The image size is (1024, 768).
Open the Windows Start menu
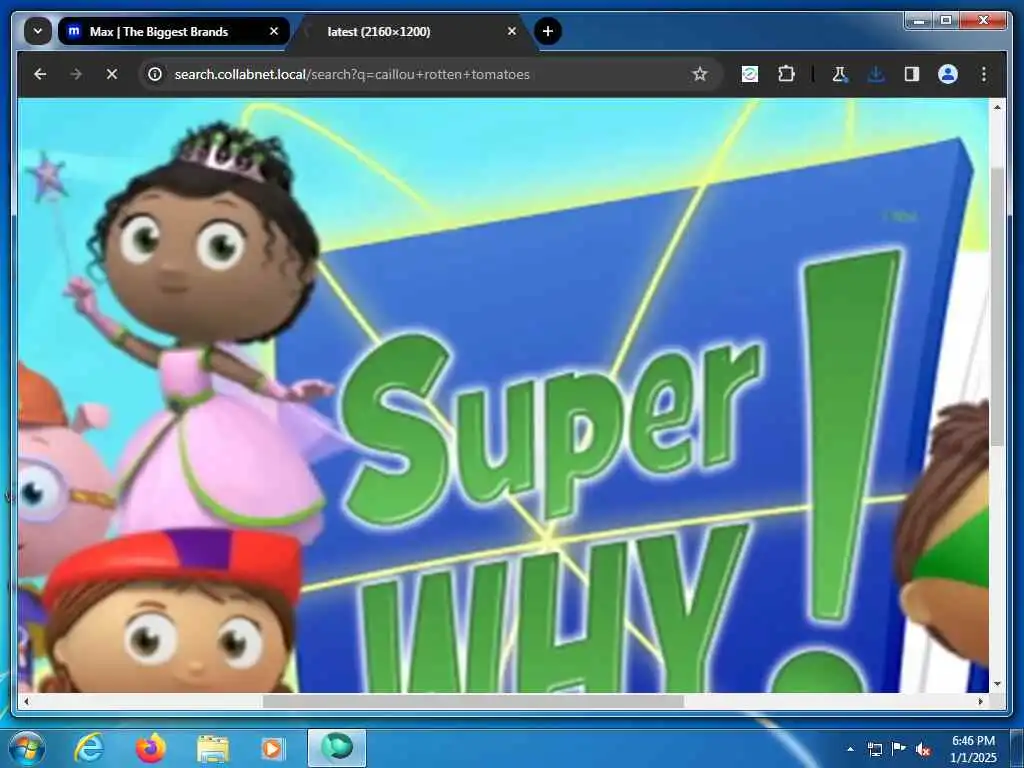click(26, 748)
